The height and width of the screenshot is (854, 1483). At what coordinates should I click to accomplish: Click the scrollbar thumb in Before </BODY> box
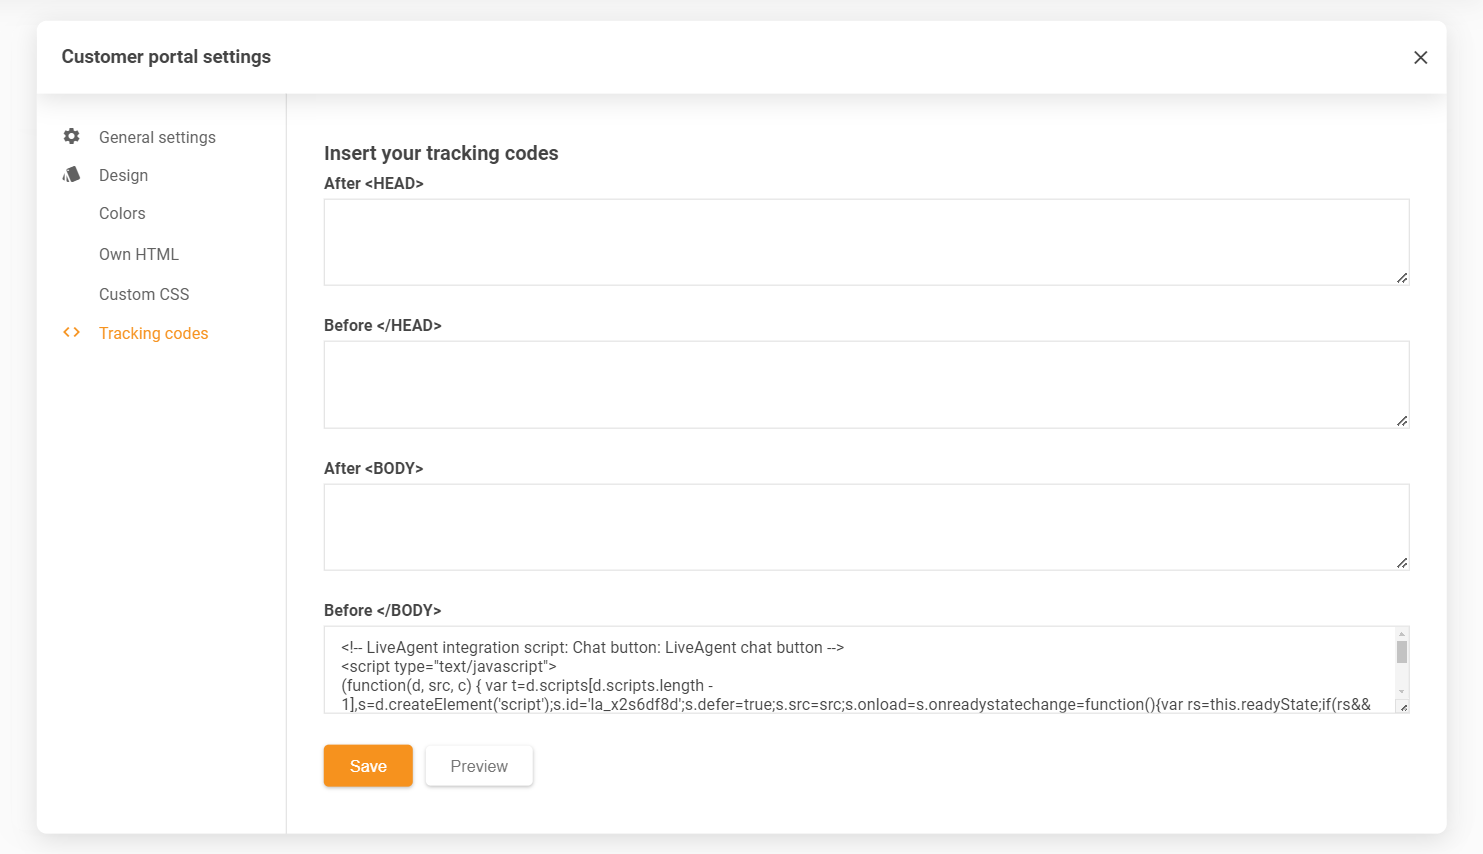coord(1402,652)
